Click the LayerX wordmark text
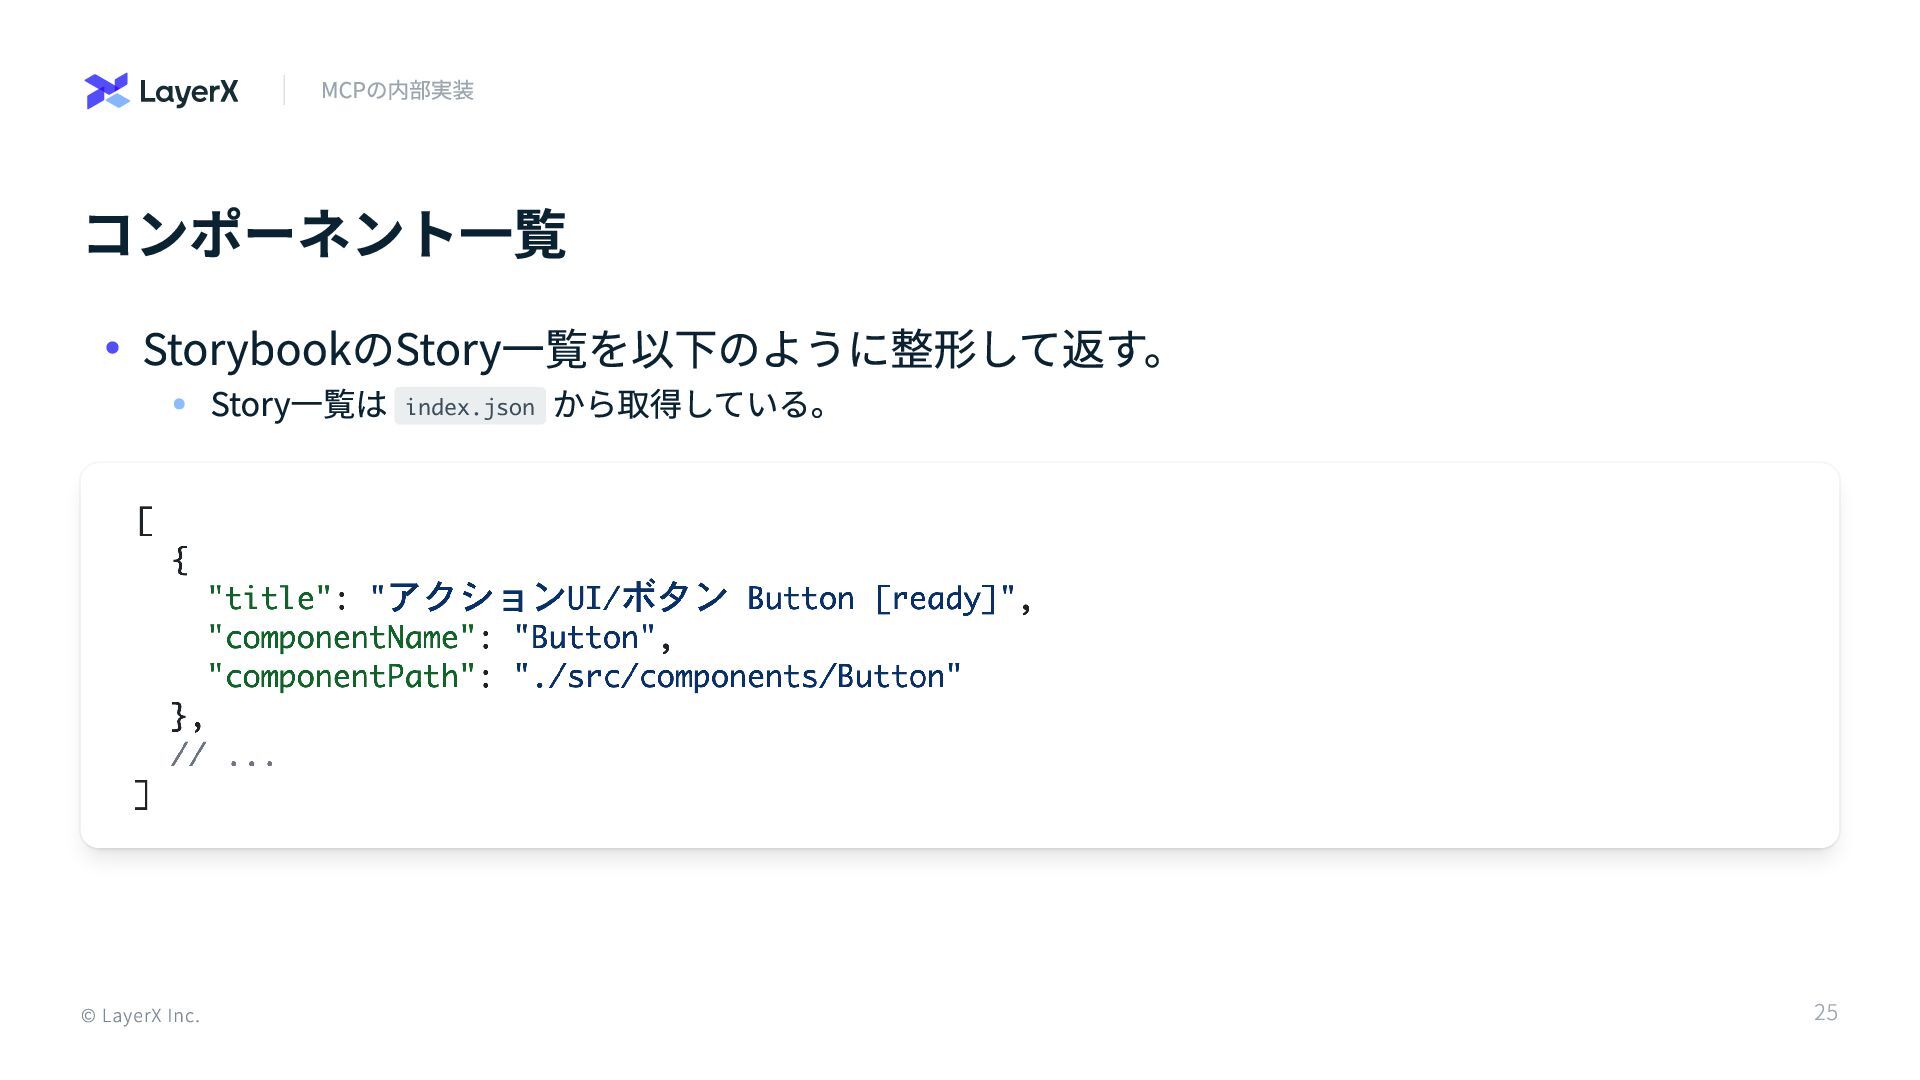Viewport: 1920px width, 1080px height. click(189, 92)
